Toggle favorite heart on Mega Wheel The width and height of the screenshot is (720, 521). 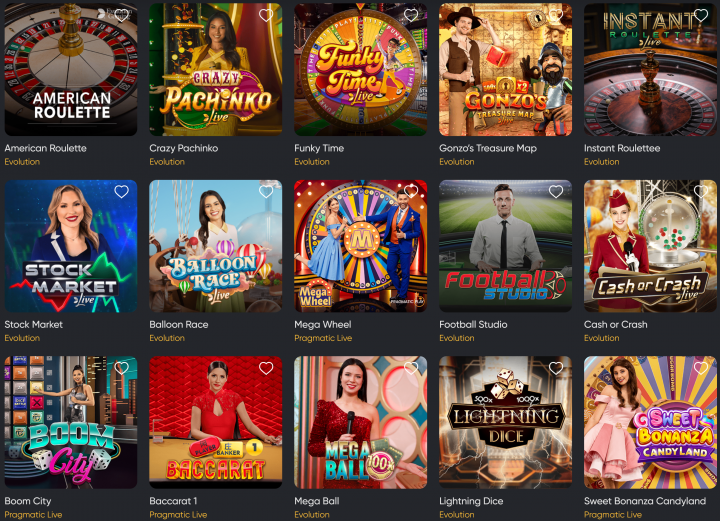[x=411, y=192]
